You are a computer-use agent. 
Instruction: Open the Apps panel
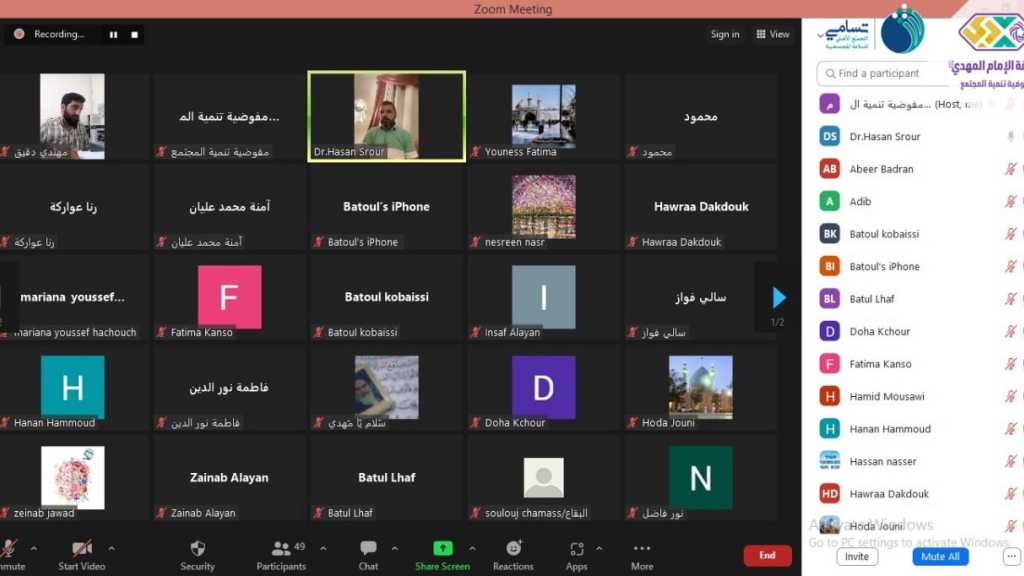(576, 549)
